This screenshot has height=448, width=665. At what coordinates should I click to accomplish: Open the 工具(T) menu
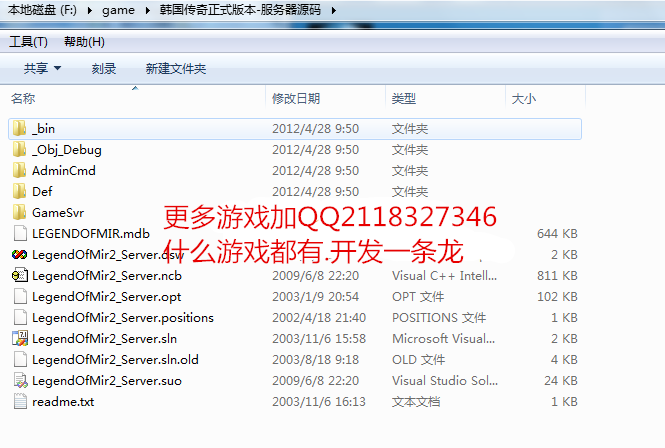pos(28,42)
